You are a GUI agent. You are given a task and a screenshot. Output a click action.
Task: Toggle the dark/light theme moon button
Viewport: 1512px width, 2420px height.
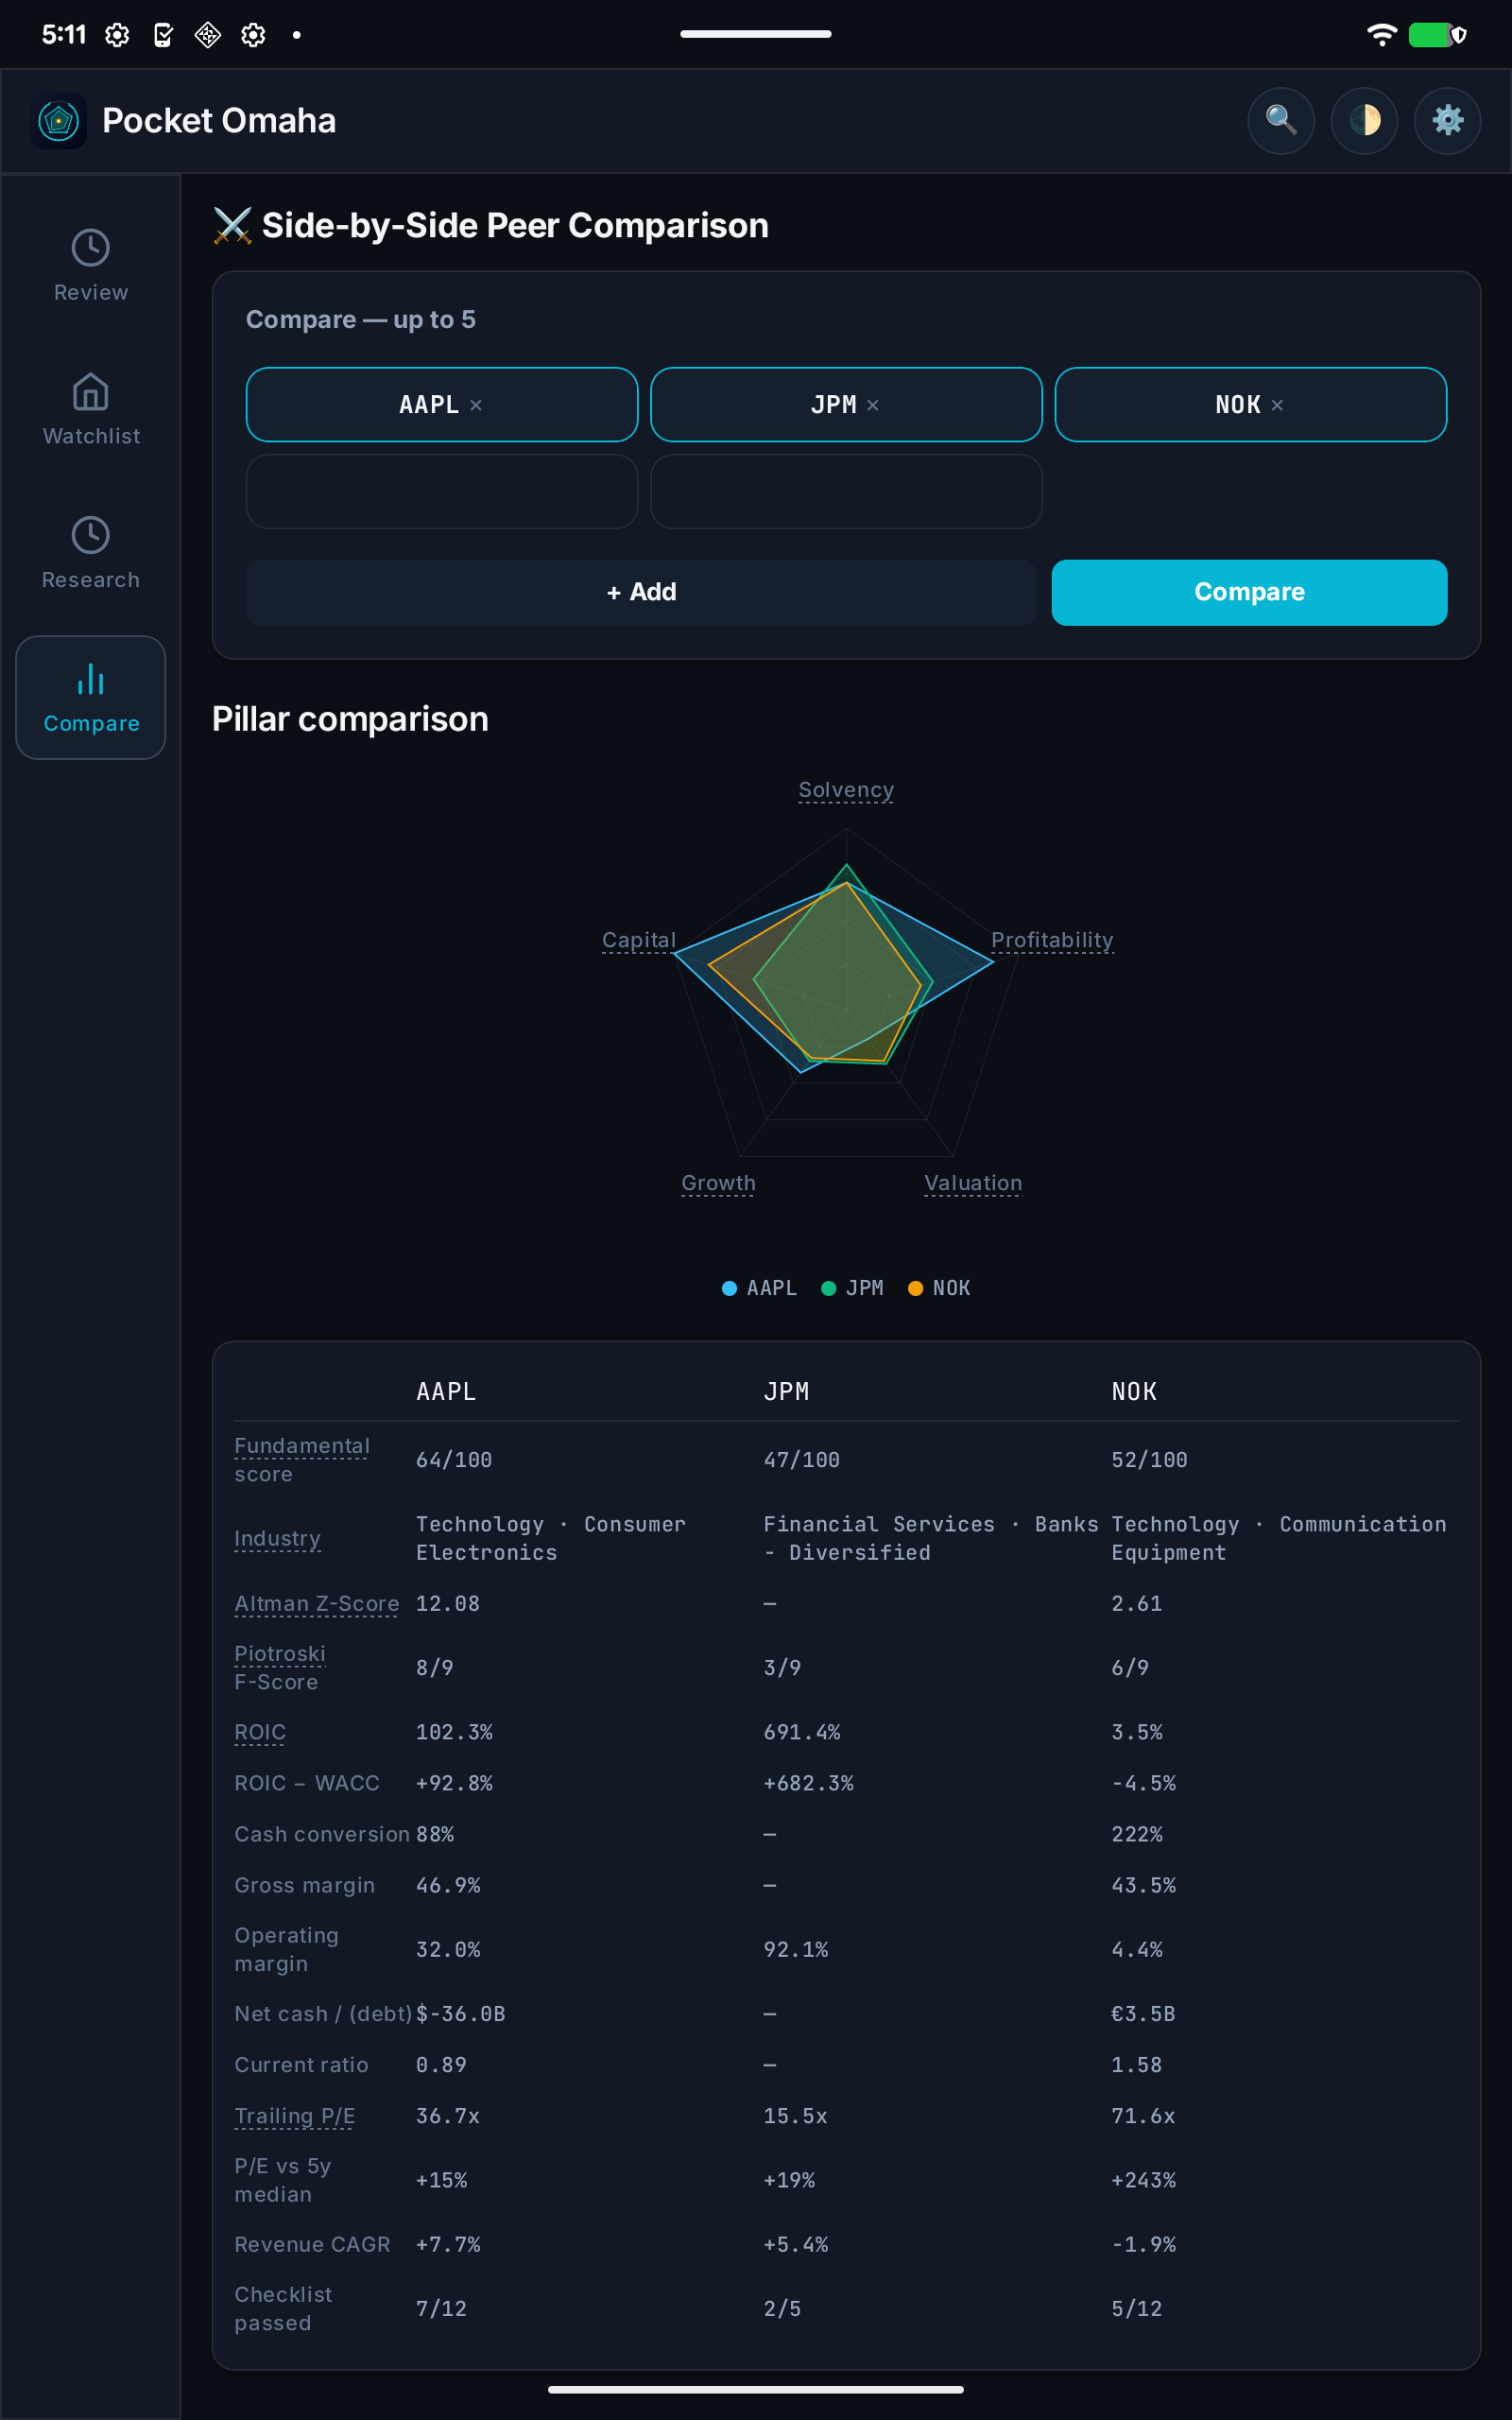click(x=1364, y=120)
